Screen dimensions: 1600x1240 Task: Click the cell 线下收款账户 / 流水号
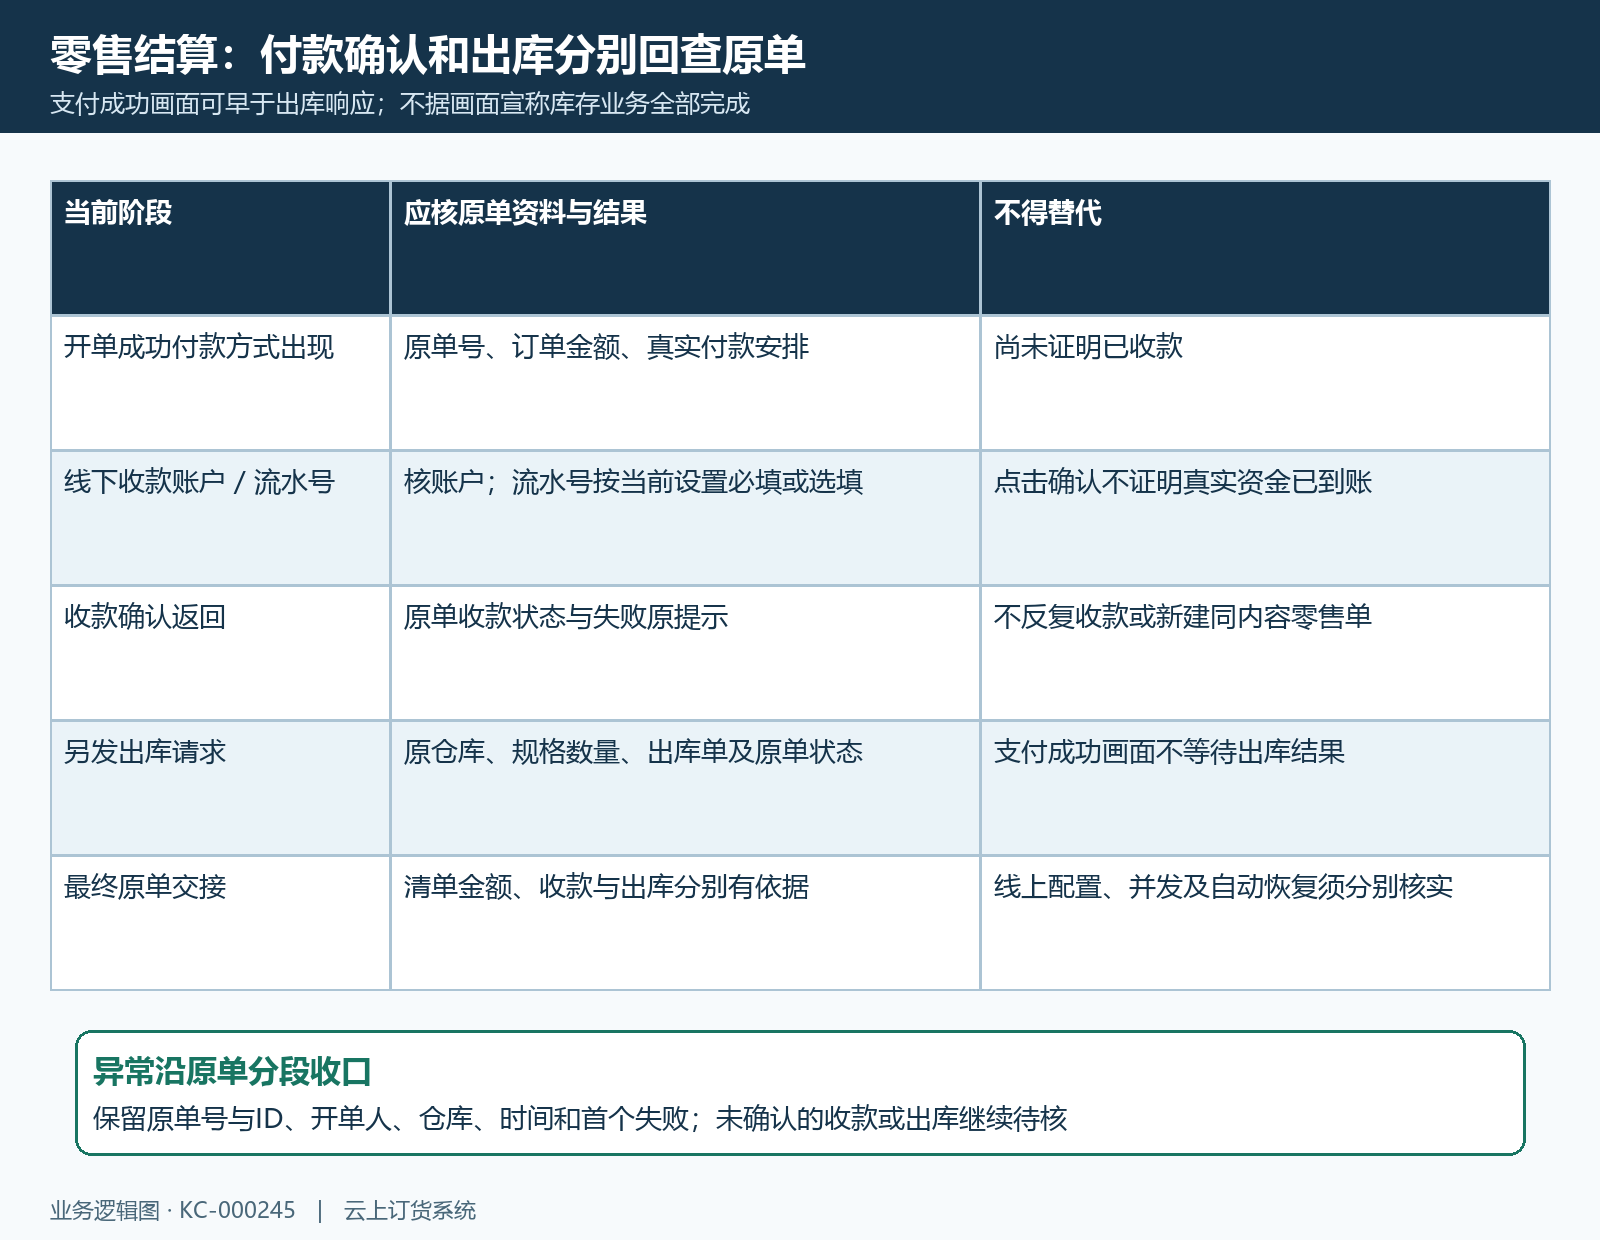tap(220, 518)
